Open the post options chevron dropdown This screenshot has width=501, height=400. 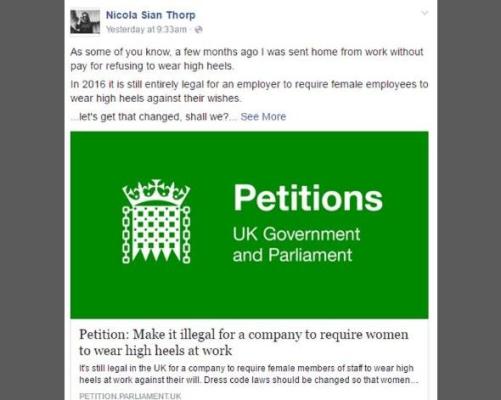pyautogui.click(x=424, y=13)
